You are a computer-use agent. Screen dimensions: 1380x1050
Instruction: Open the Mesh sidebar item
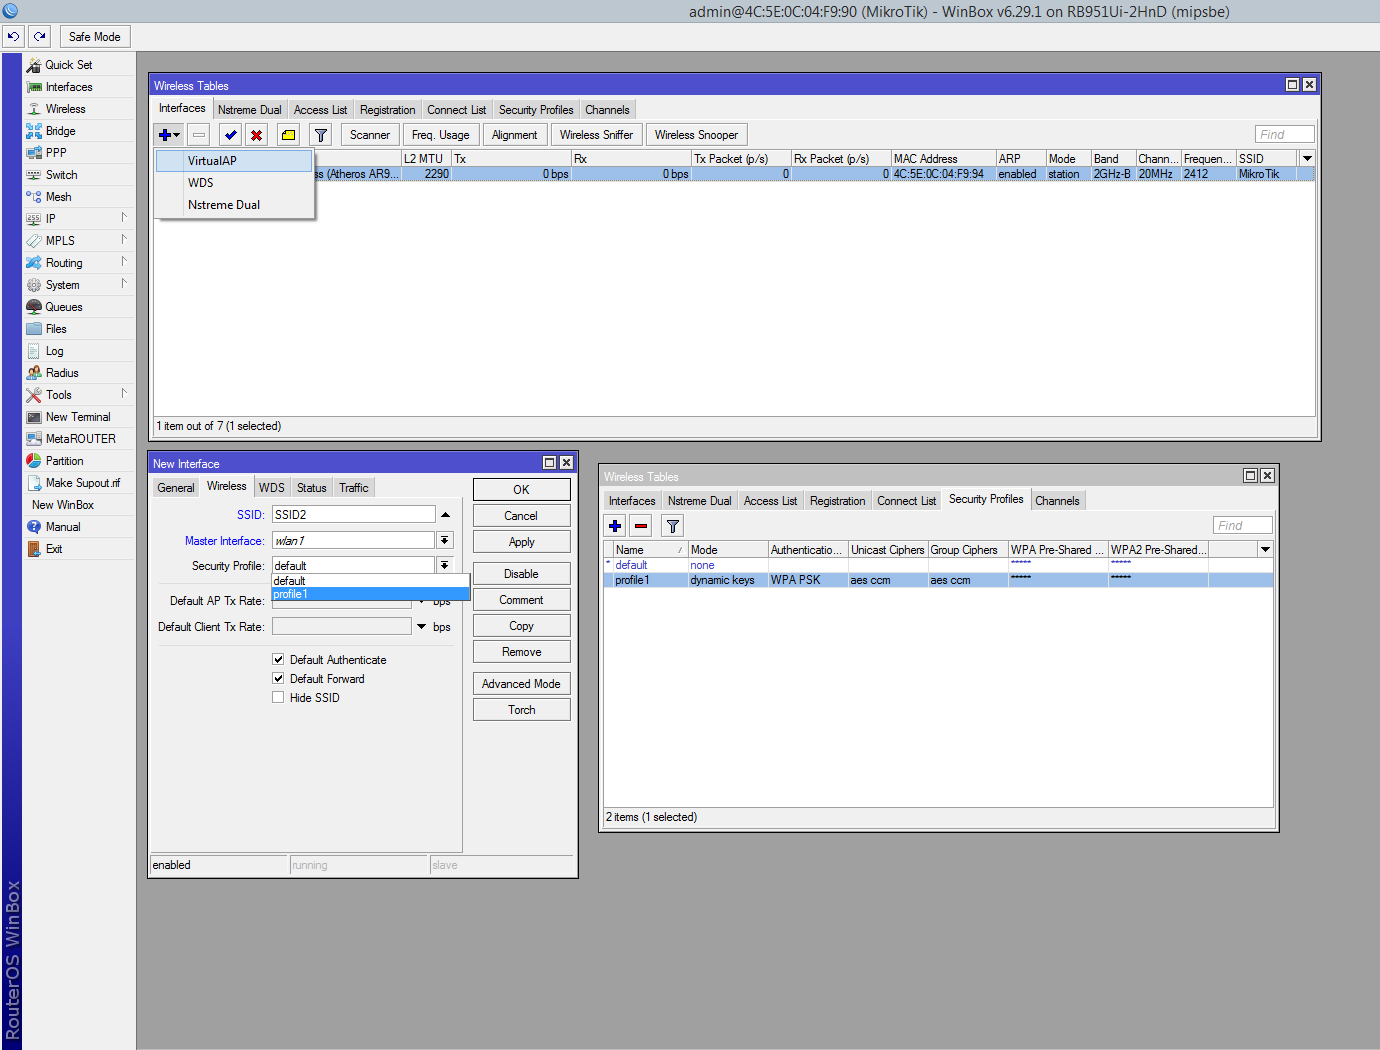(x=58, y=197)
